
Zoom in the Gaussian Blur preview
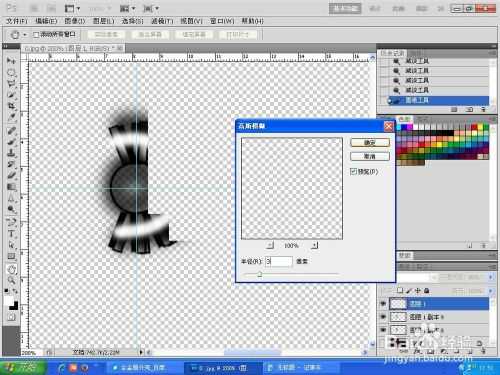tap(314, 246)
